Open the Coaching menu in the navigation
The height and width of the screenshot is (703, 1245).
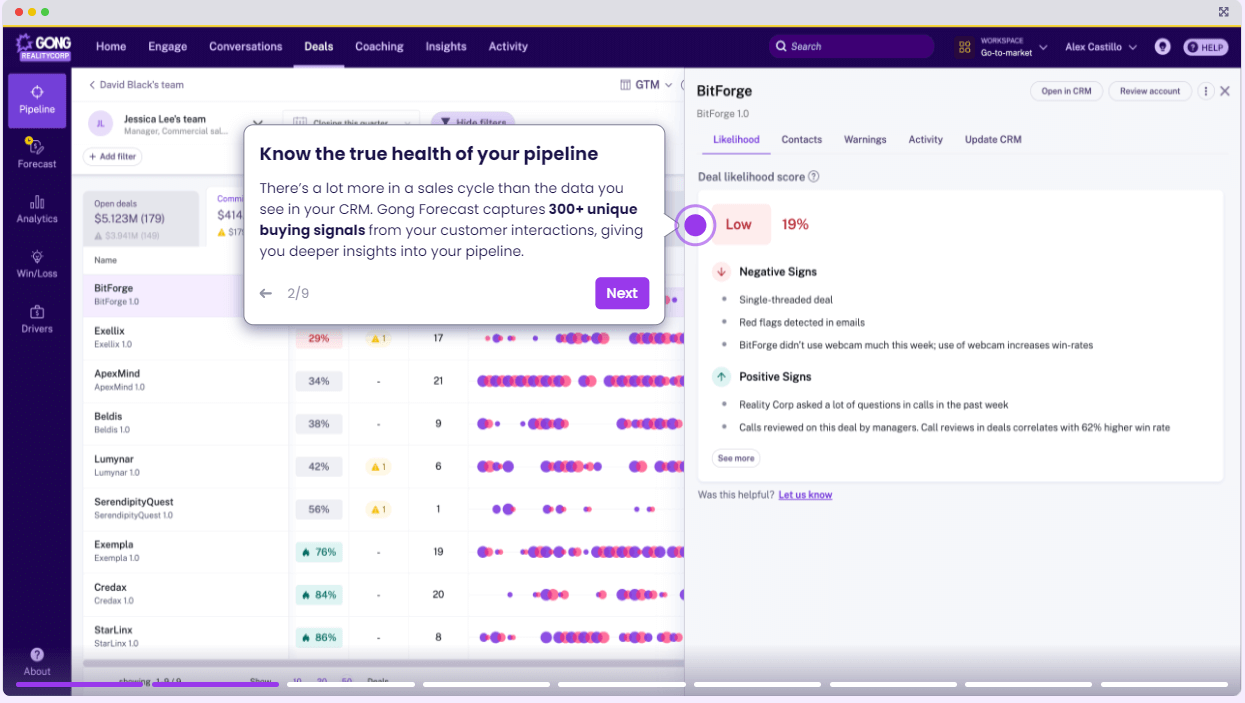click(x=379, y=46)
